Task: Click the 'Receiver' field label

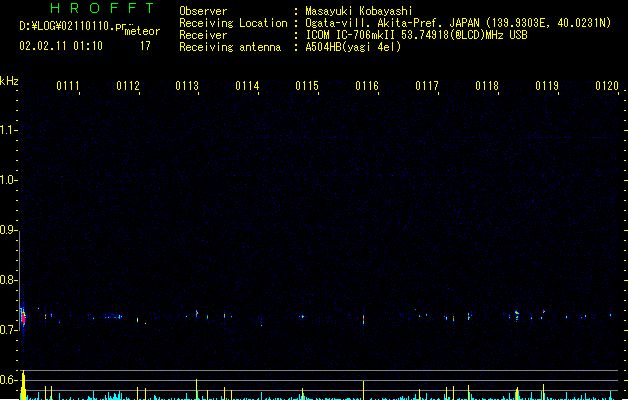Action: pyautogui.click(x=203, y=35)
